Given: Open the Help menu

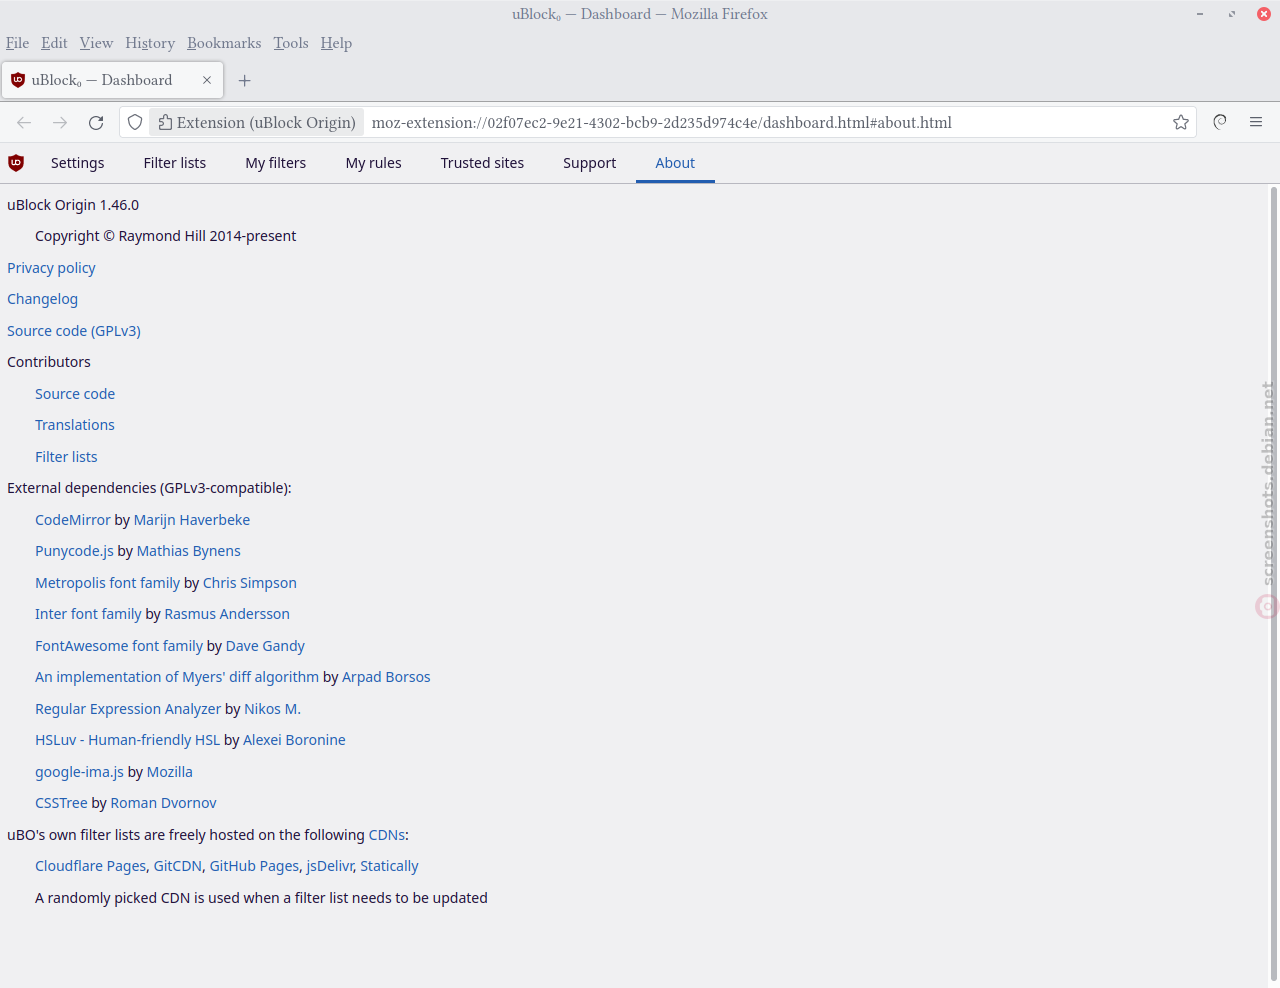Looking at the screenshot, I should (x=336, y=43).
